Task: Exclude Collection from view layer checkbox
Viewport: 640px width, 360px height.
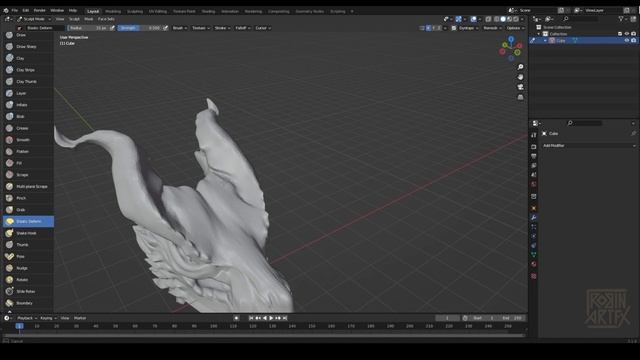Action: [x=620, y=34]
